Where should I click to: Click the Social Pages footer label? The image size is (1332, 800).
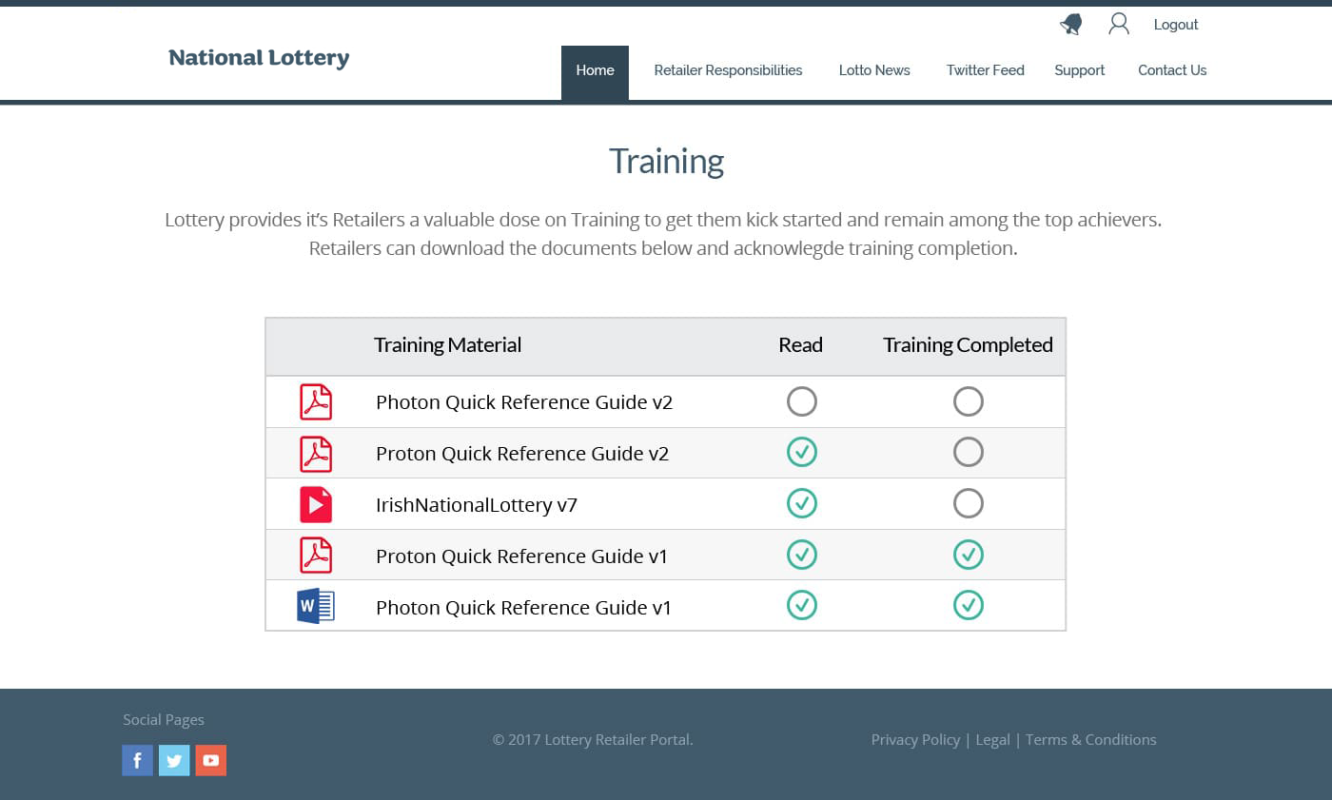(164, 720)
